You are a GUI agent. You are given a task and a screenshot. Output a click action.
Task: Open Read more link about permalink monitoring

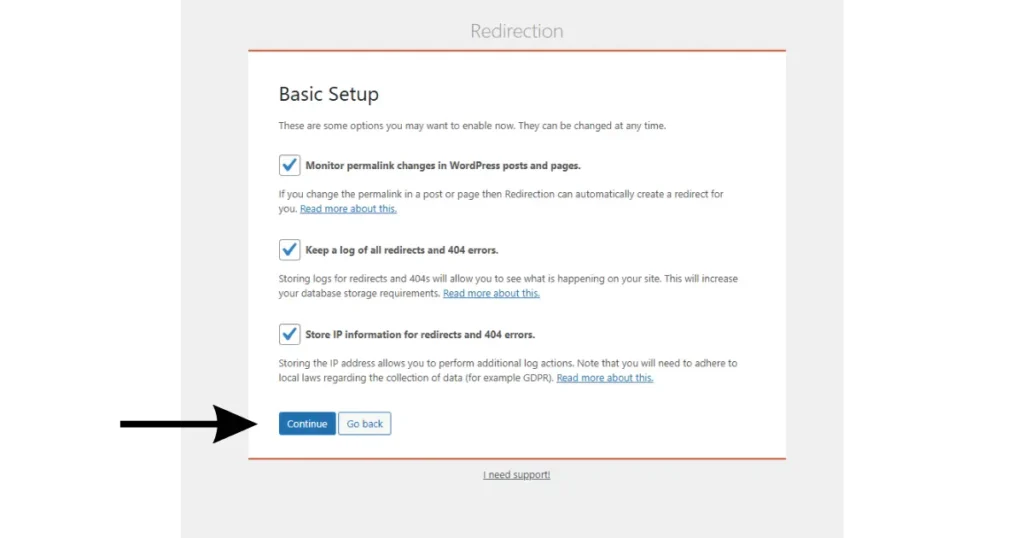pos(348,209)
